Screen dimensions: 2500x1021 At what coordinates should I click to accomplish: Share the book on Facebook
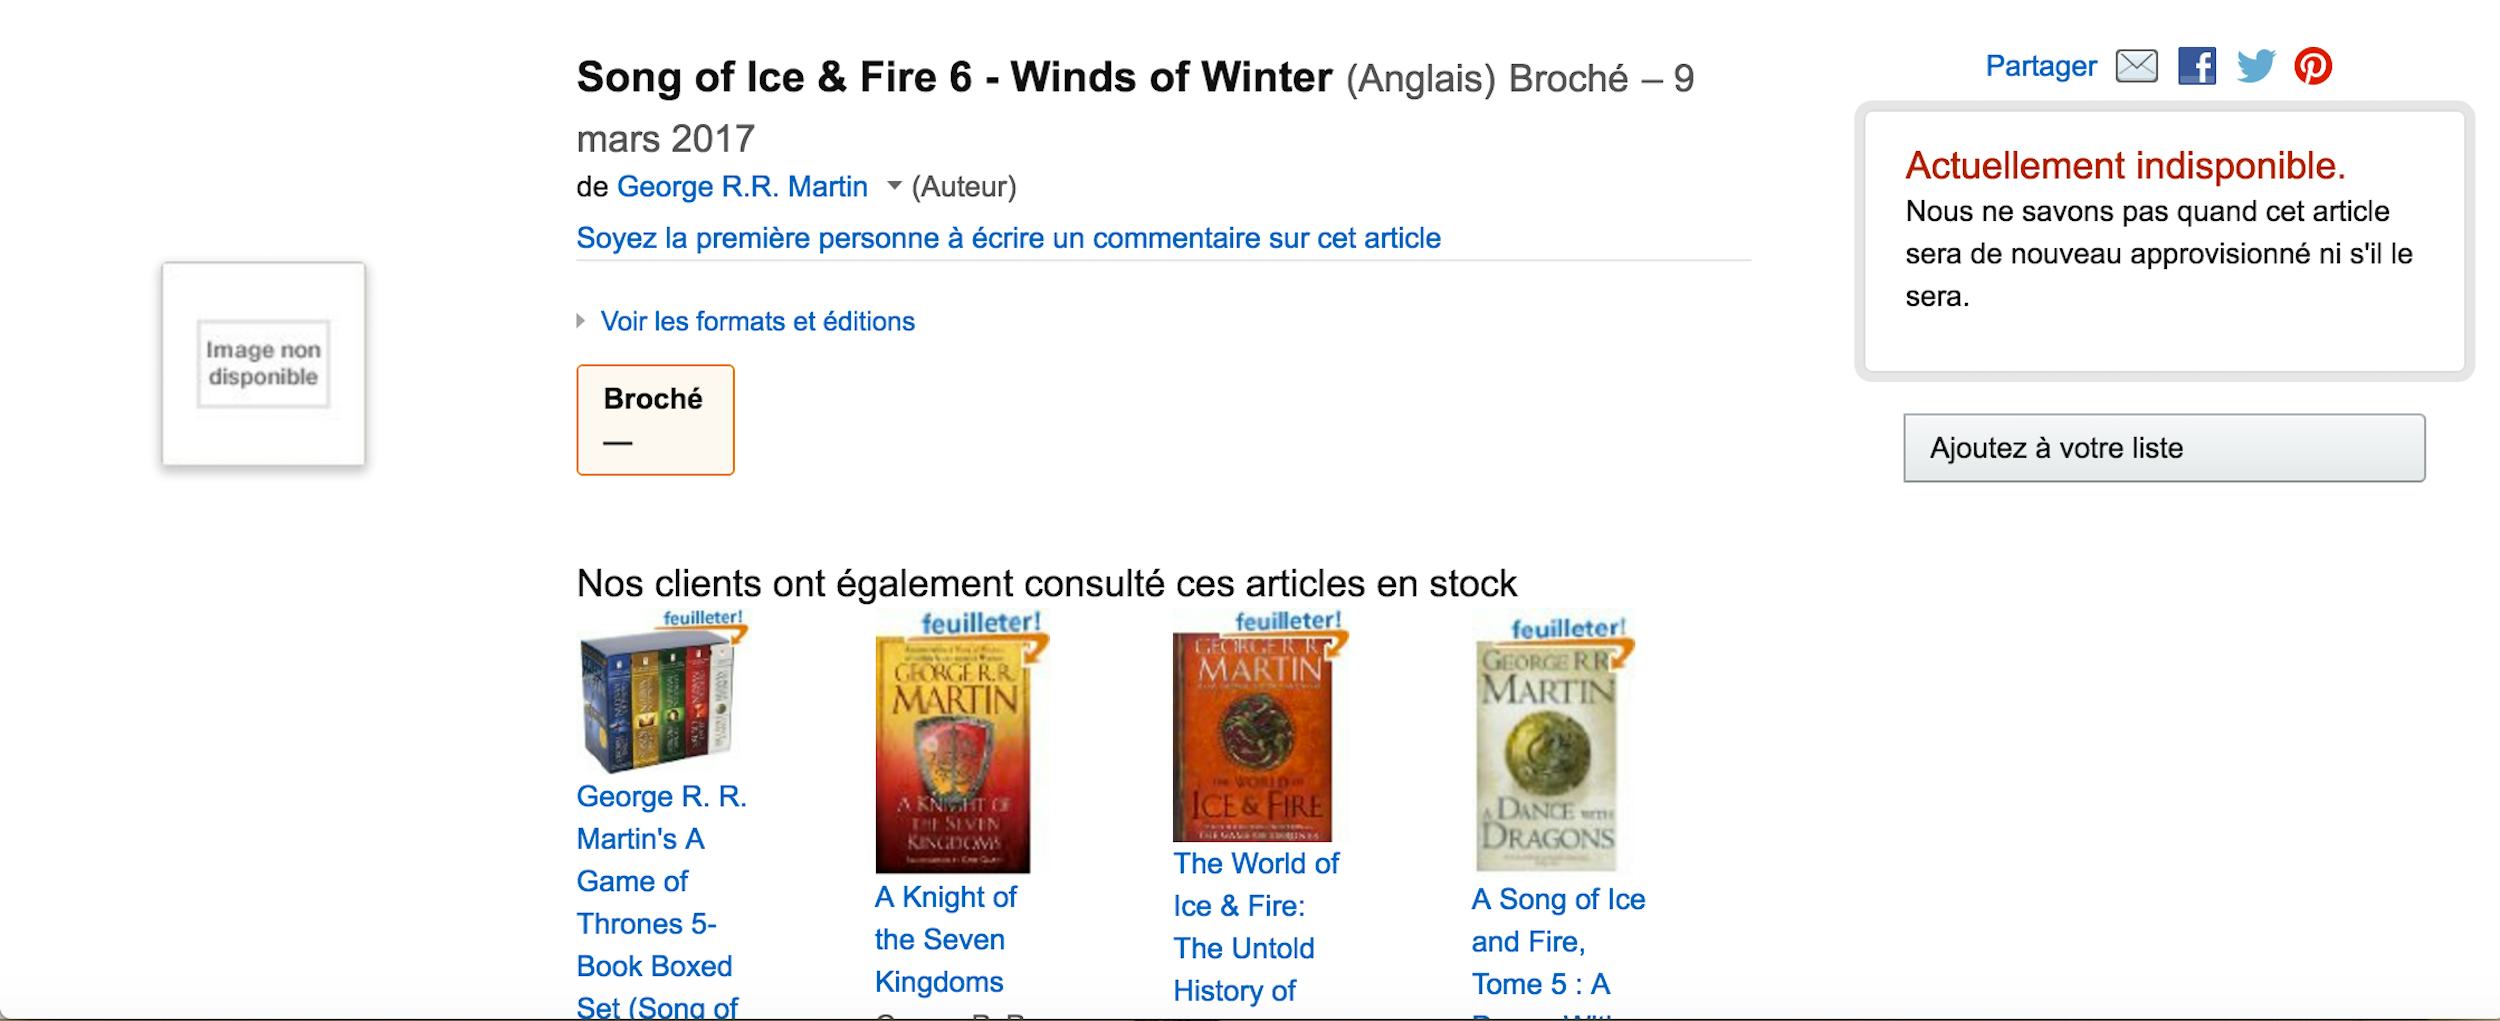(2196, 67)
